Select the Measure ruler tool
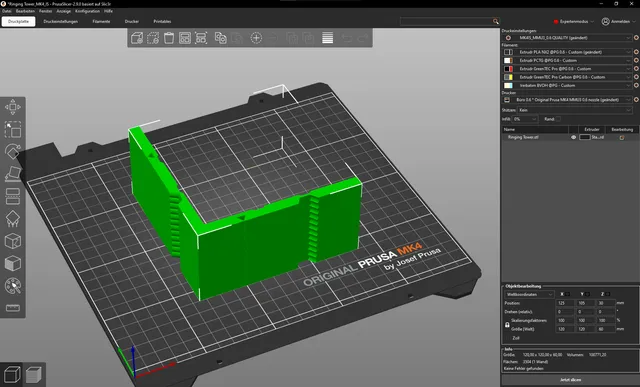The image size is (640, 387). pyautogui.click(x=13, y=308)
